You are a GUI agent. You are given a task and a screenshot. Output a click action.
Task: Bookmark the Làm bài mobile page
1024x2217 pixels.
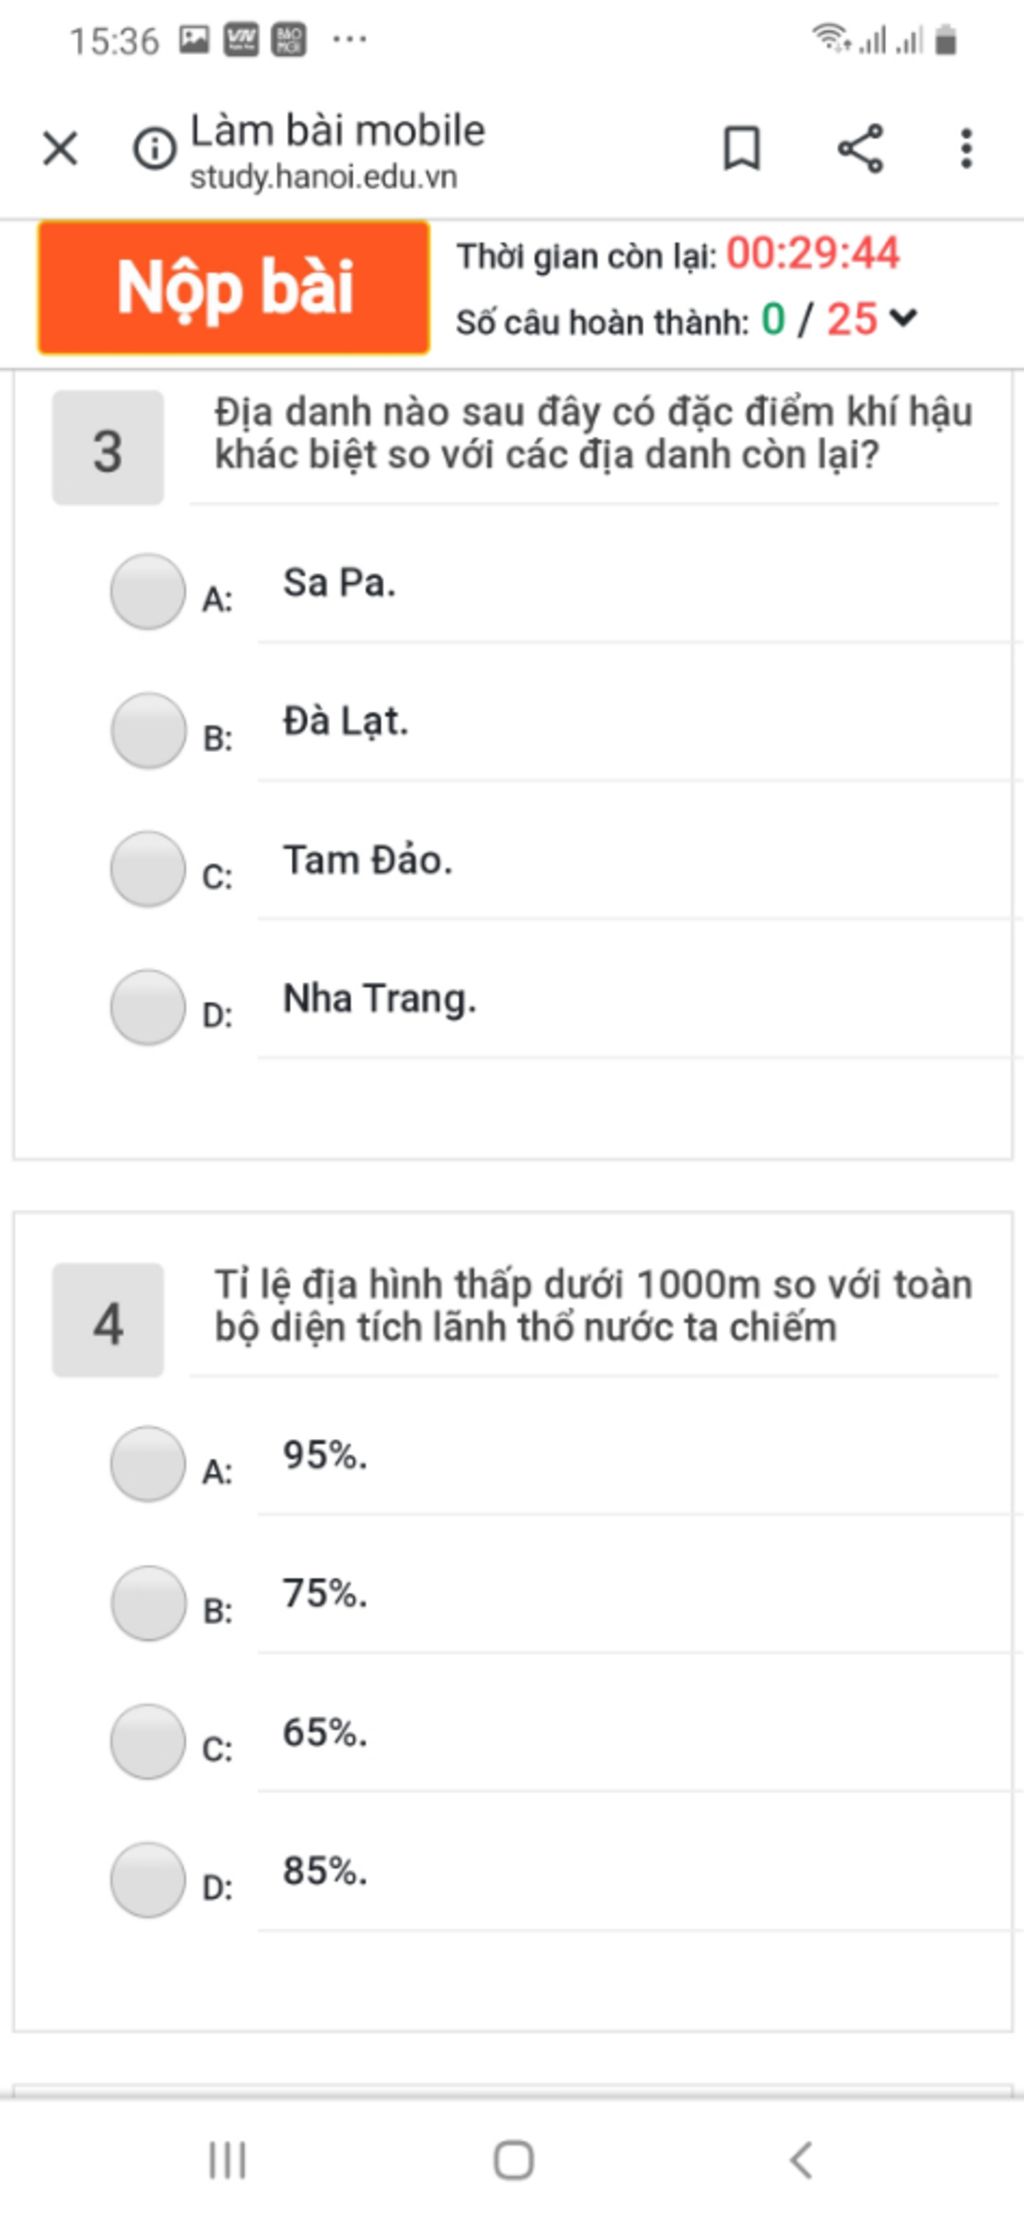point(741,149)
